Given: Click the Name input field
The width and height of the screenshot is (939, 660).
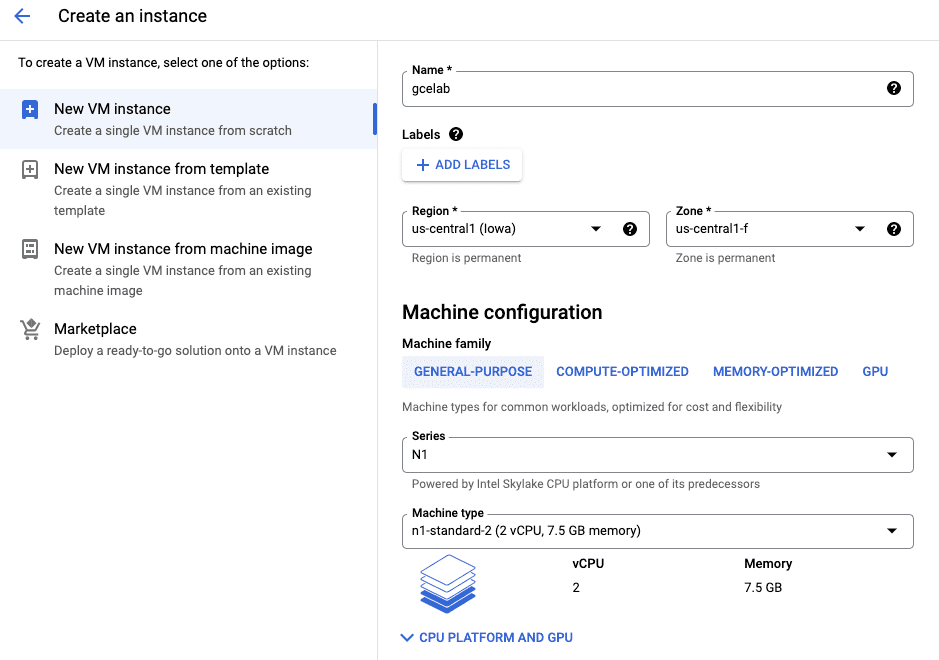Looking at the screenshot, I should (640, 88).
